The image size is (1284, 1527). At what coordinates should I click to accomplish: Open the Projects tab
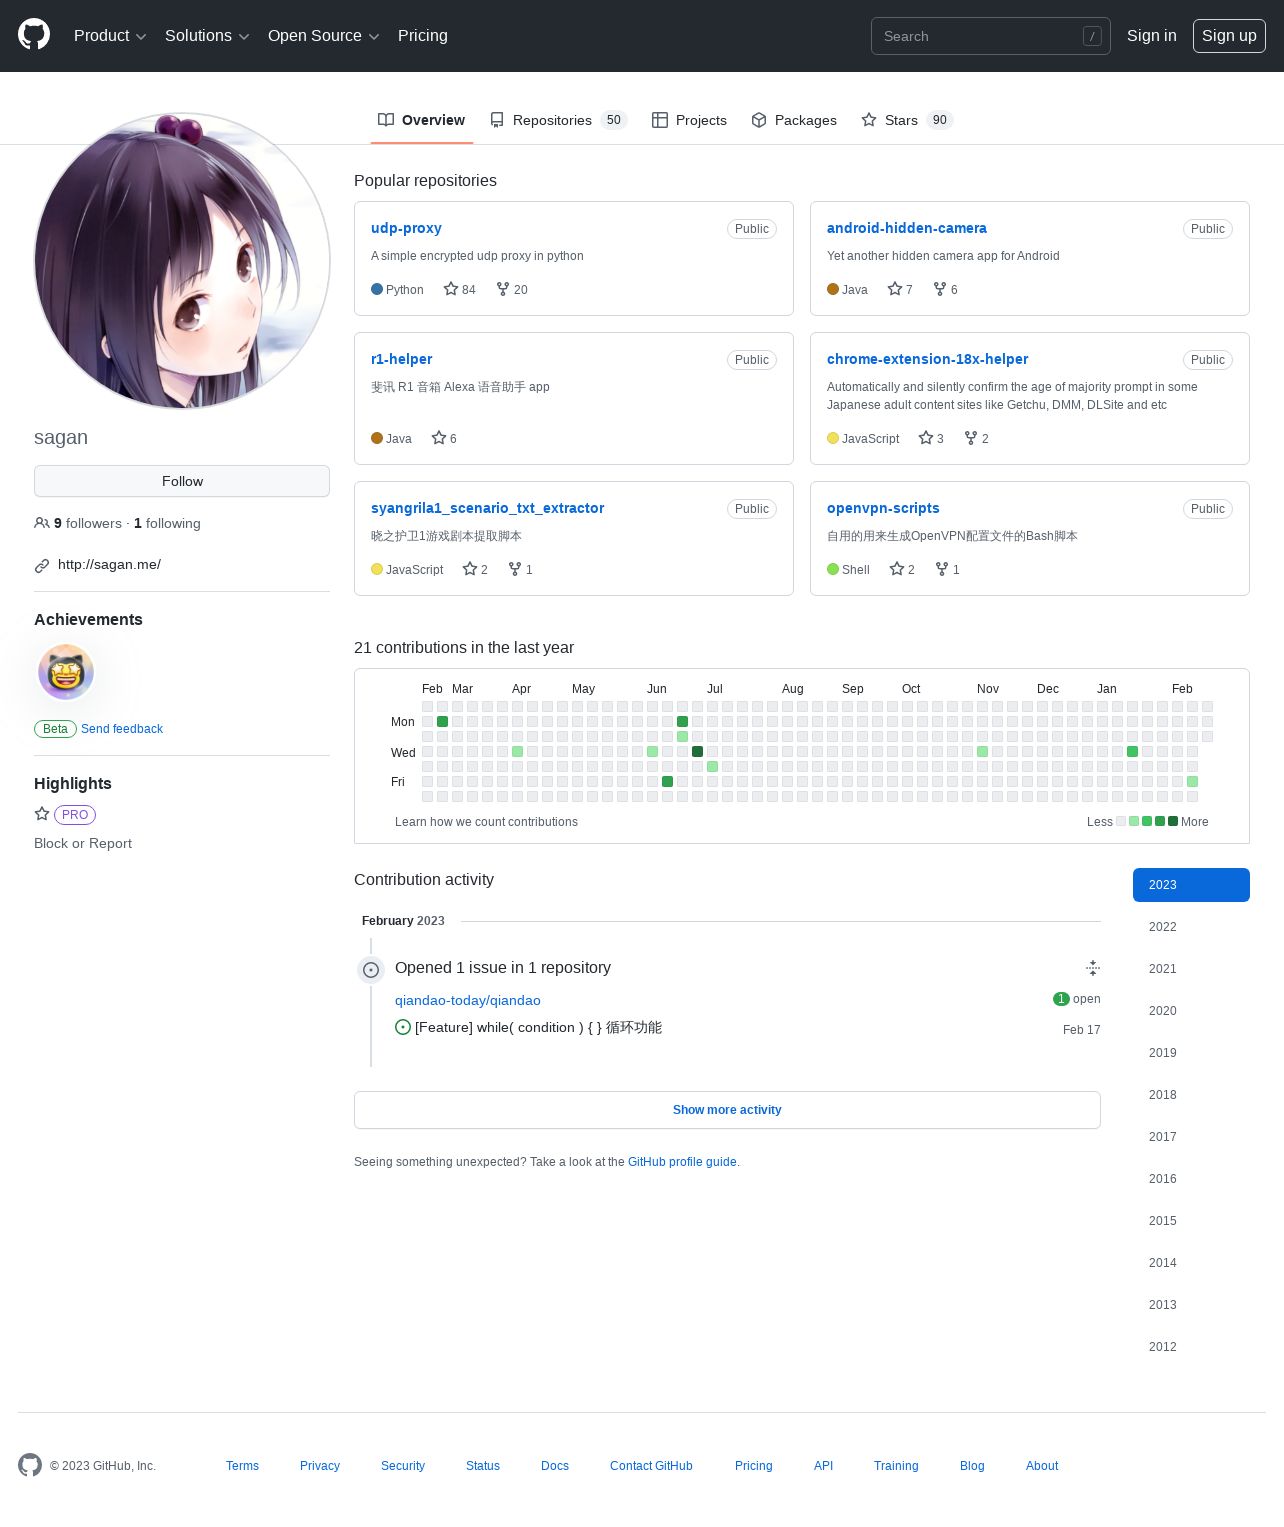point(689,120)
